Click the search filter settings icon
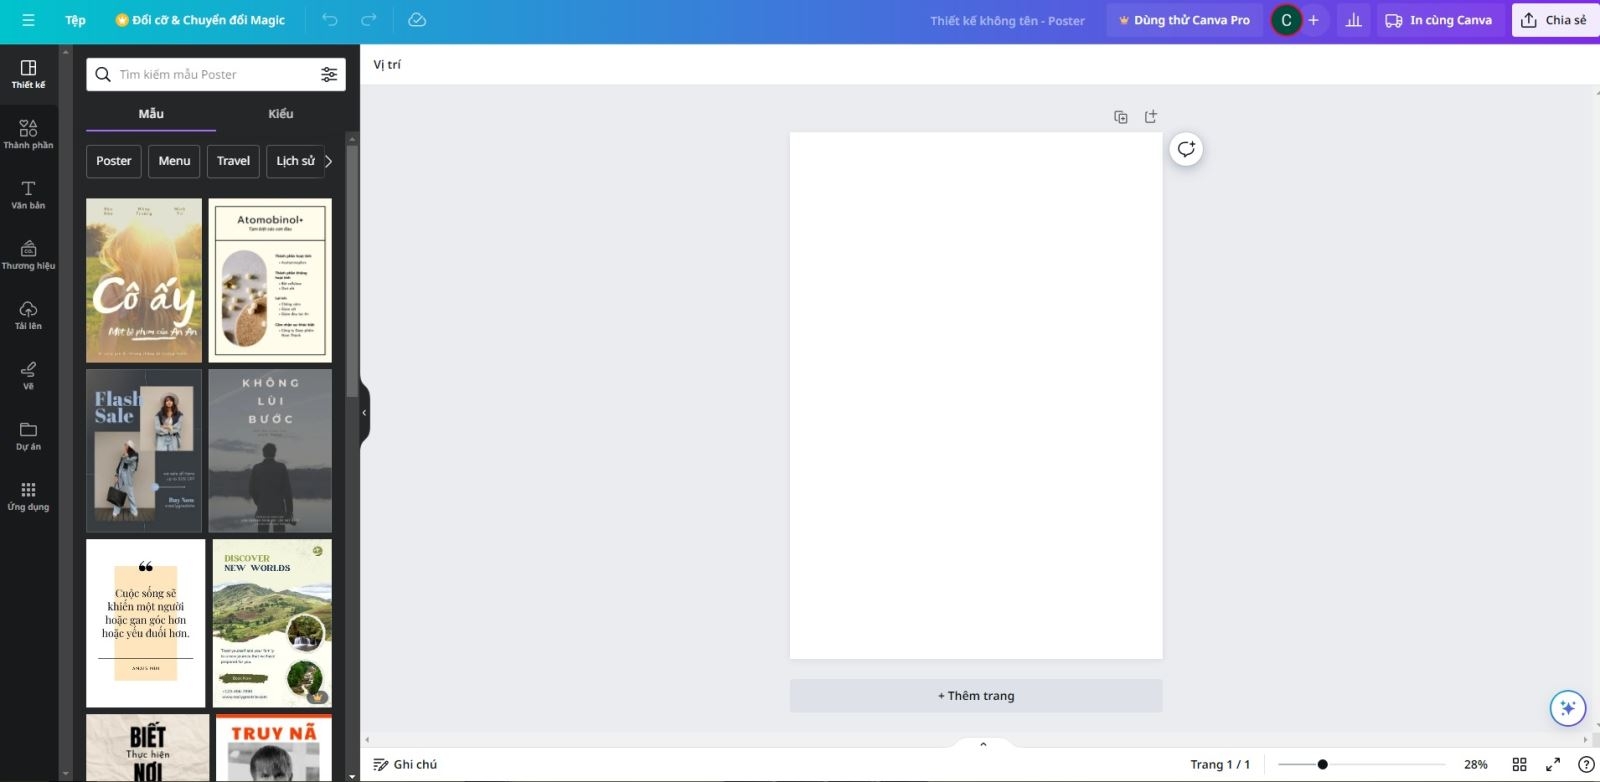Viewport: 1600px width, 782px height. click(x=329, y=74)
